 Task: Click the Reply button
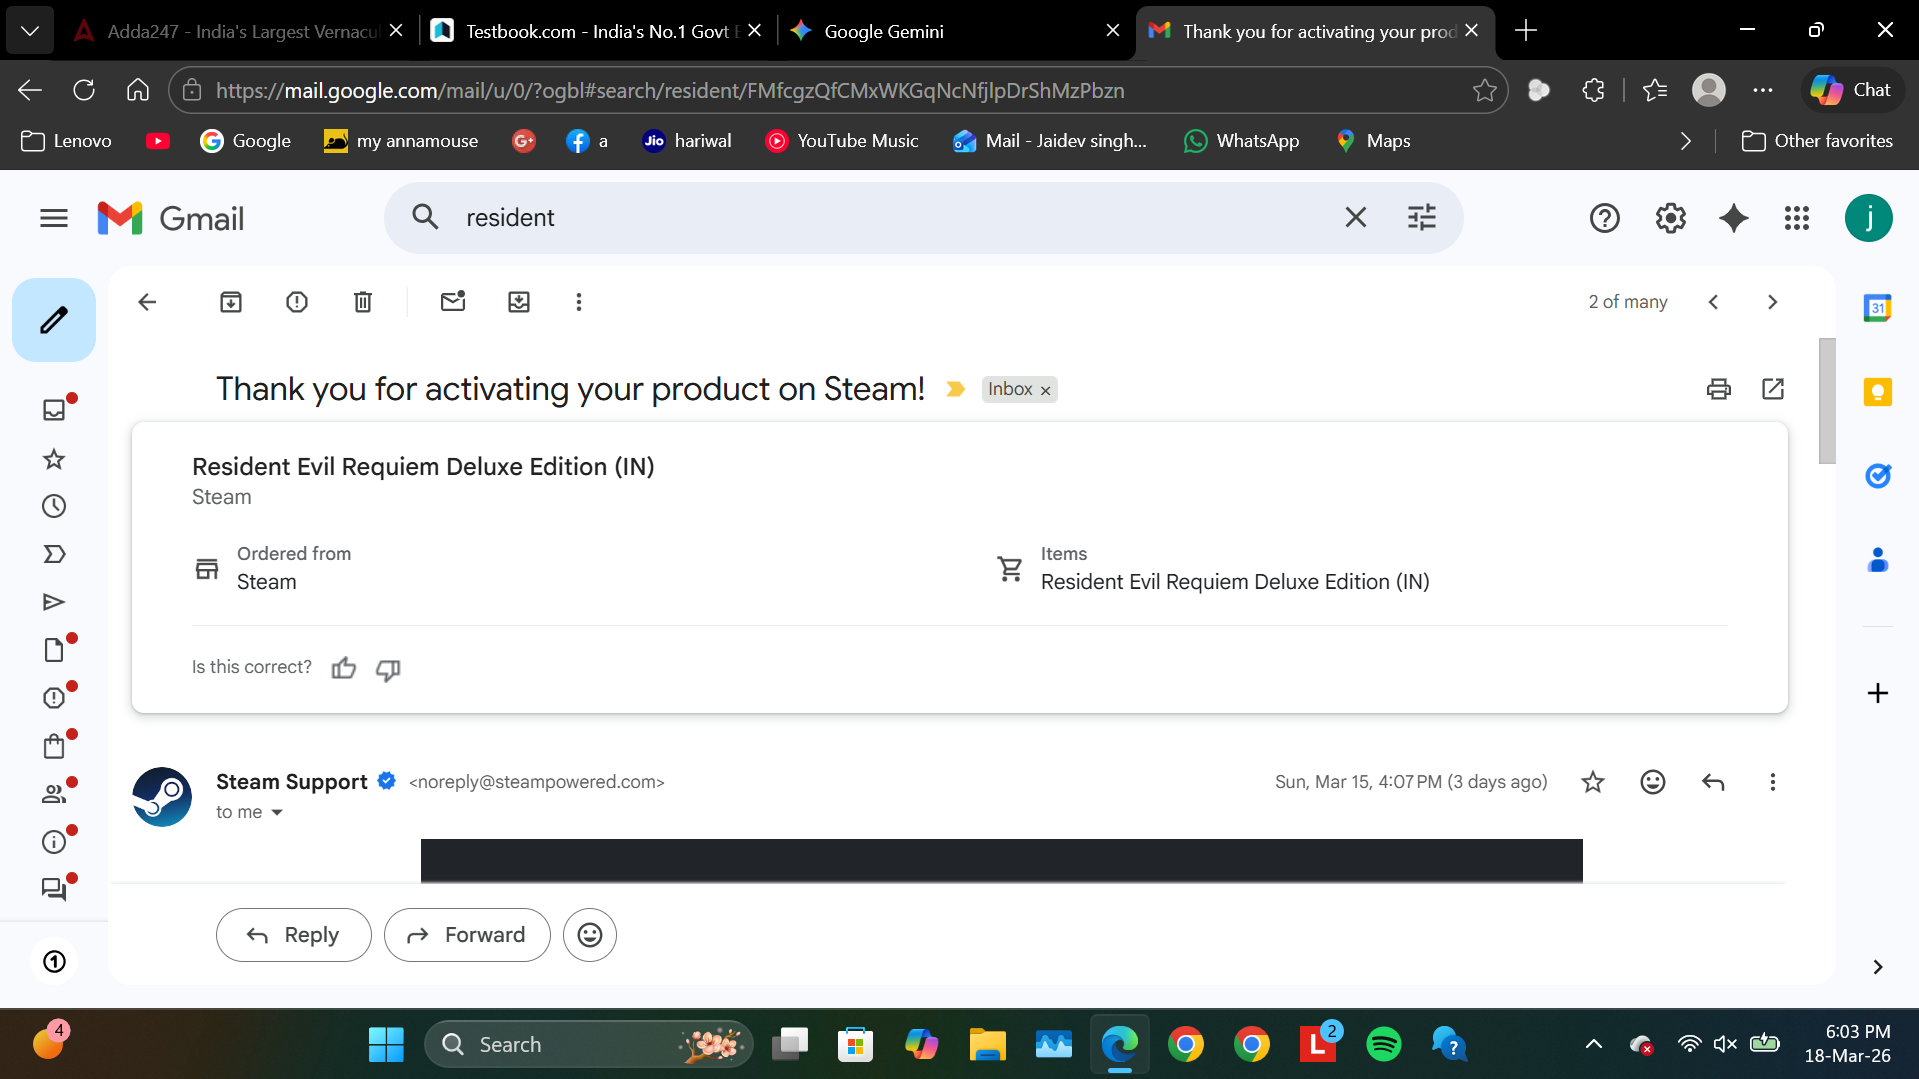point(294,935)
